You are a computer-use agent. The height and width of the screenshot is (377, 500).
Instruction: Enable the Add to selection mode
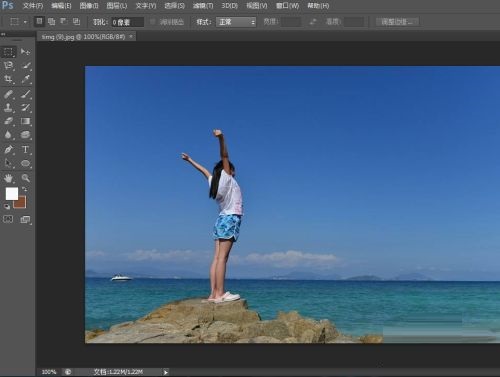click(x=51, y=22)
